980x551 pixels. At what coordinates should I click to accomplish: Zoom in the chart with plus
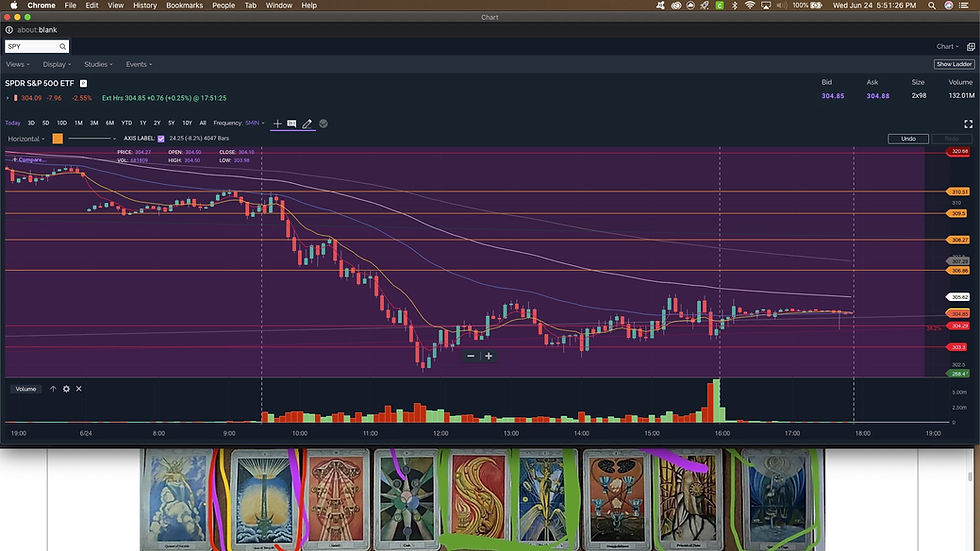[489, 356]
